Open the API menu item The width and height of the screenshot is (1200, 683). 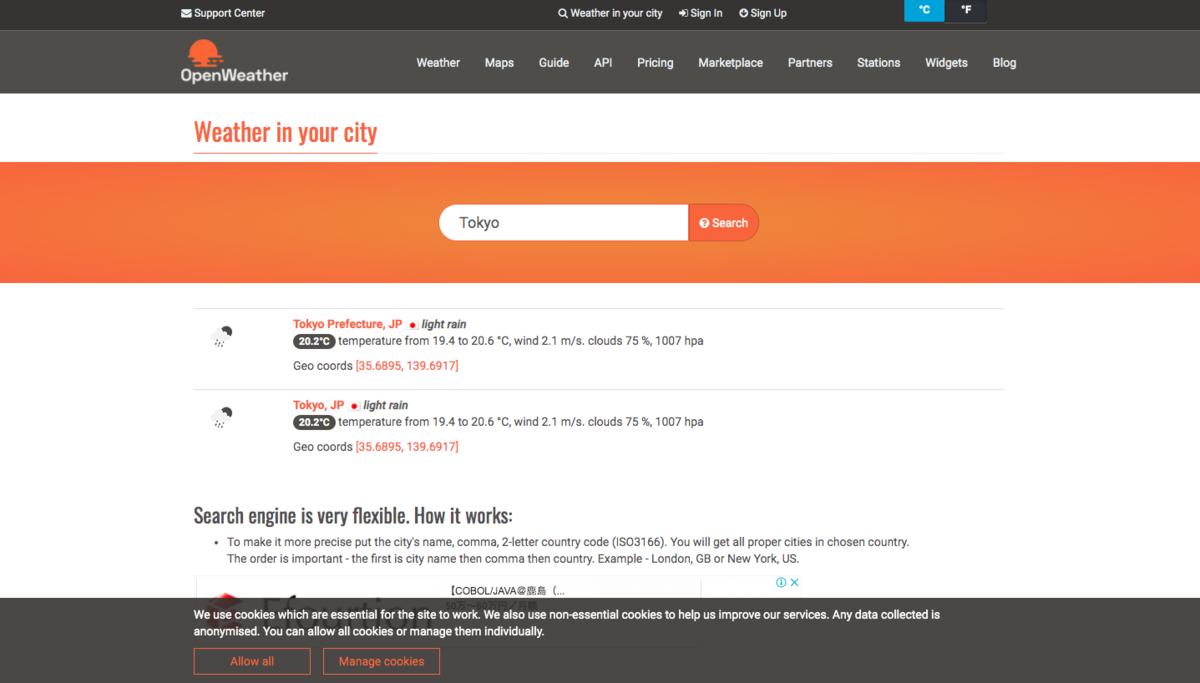[603, 62]
